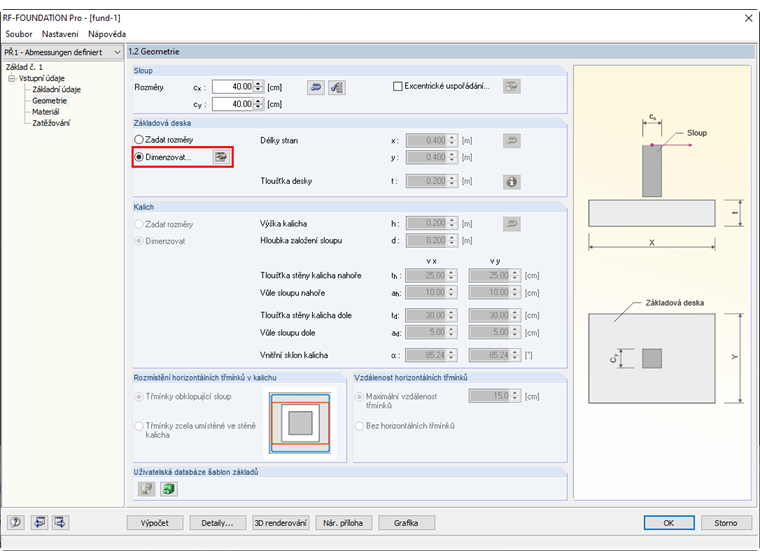
Task: Click the Tloušťka desky t spinner
Action: pyautogui.click(x=452, y=181)
